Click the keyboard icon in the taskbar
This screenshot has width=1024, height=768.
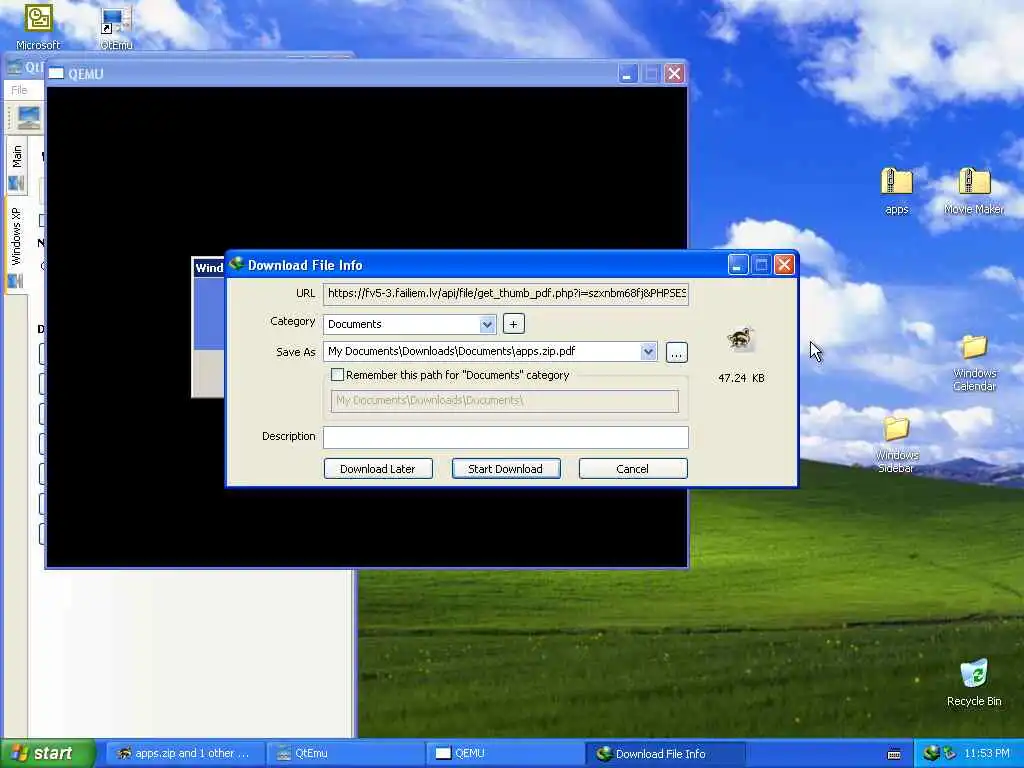894,754
